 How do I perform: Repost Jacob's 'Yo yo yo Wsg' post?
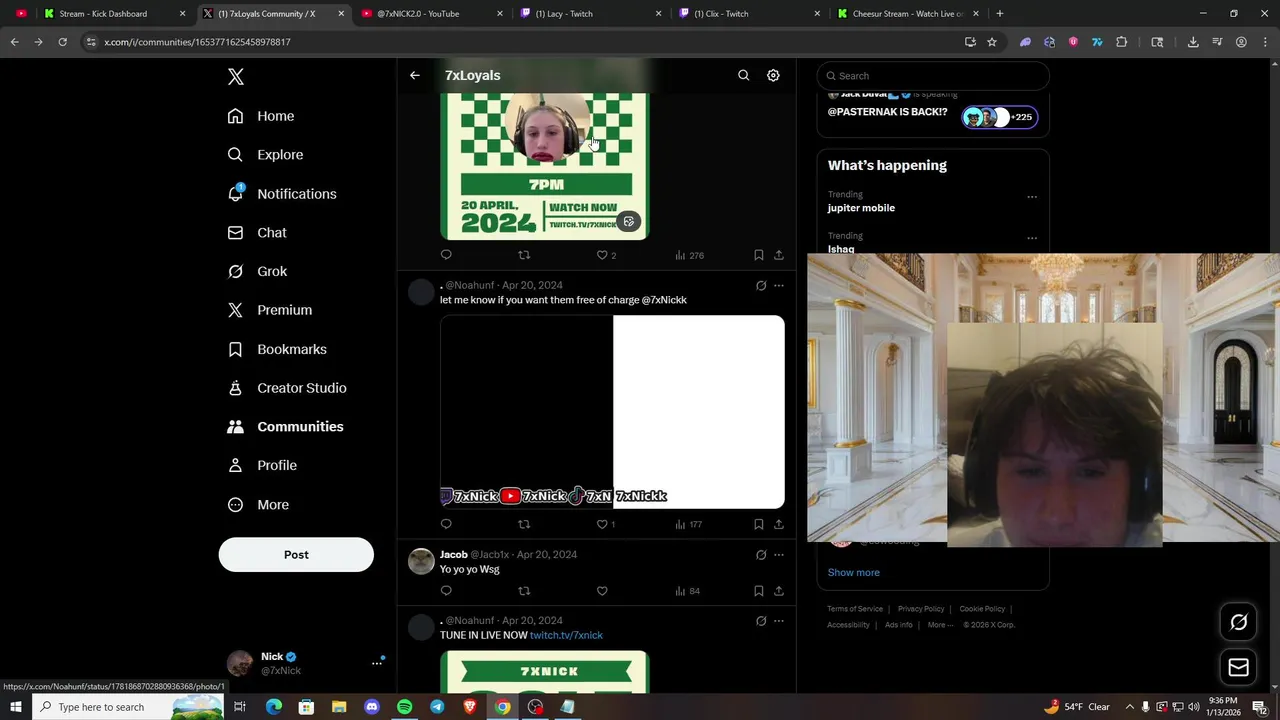524,591
